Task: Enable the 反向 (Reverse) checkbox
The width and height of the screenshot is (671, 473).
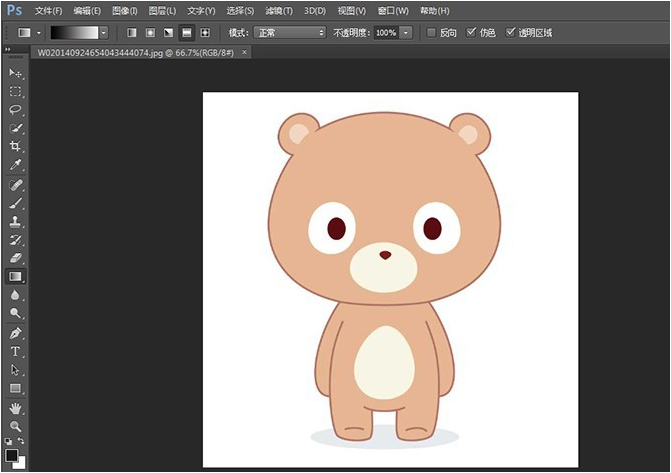Action: tap(432, 33)
